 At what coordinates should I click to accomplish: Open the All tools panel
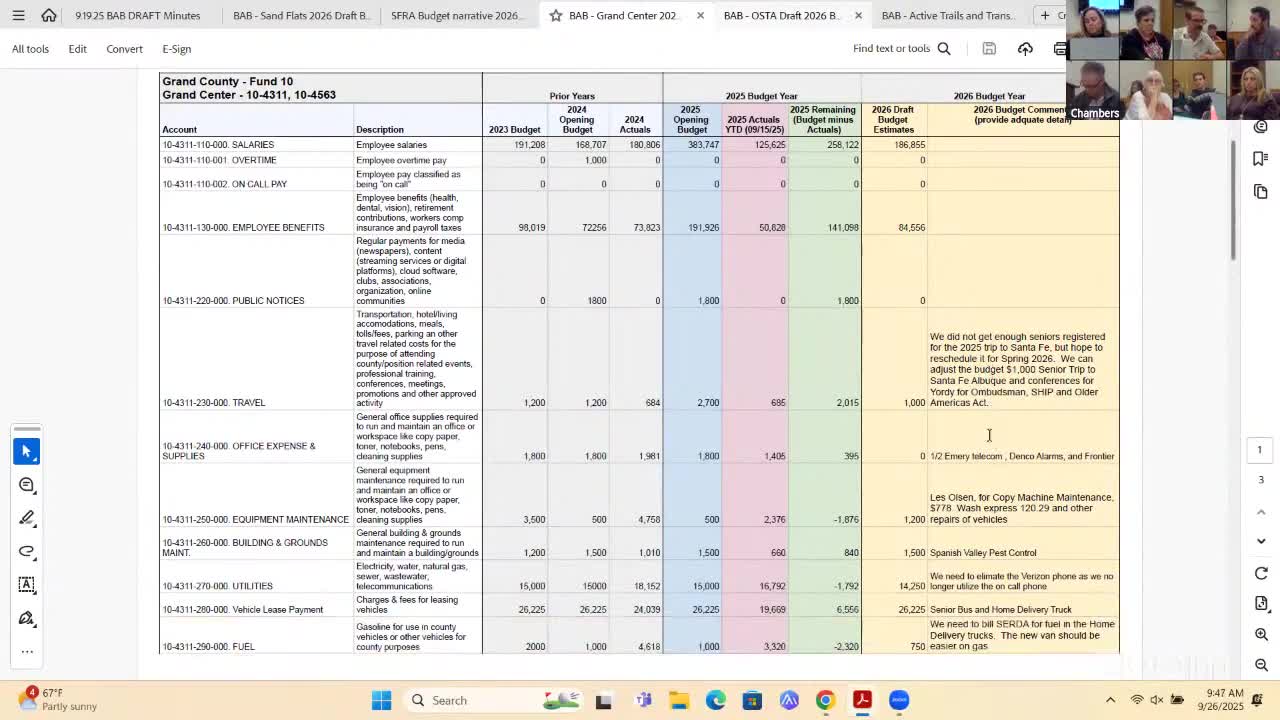[x=30, y=48]
